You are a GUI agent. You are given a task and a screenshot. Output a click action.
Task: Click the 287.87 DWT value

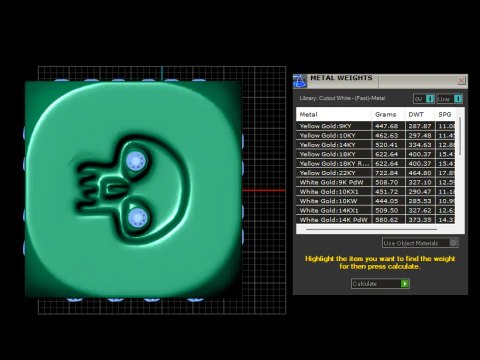tap(420, 126)
